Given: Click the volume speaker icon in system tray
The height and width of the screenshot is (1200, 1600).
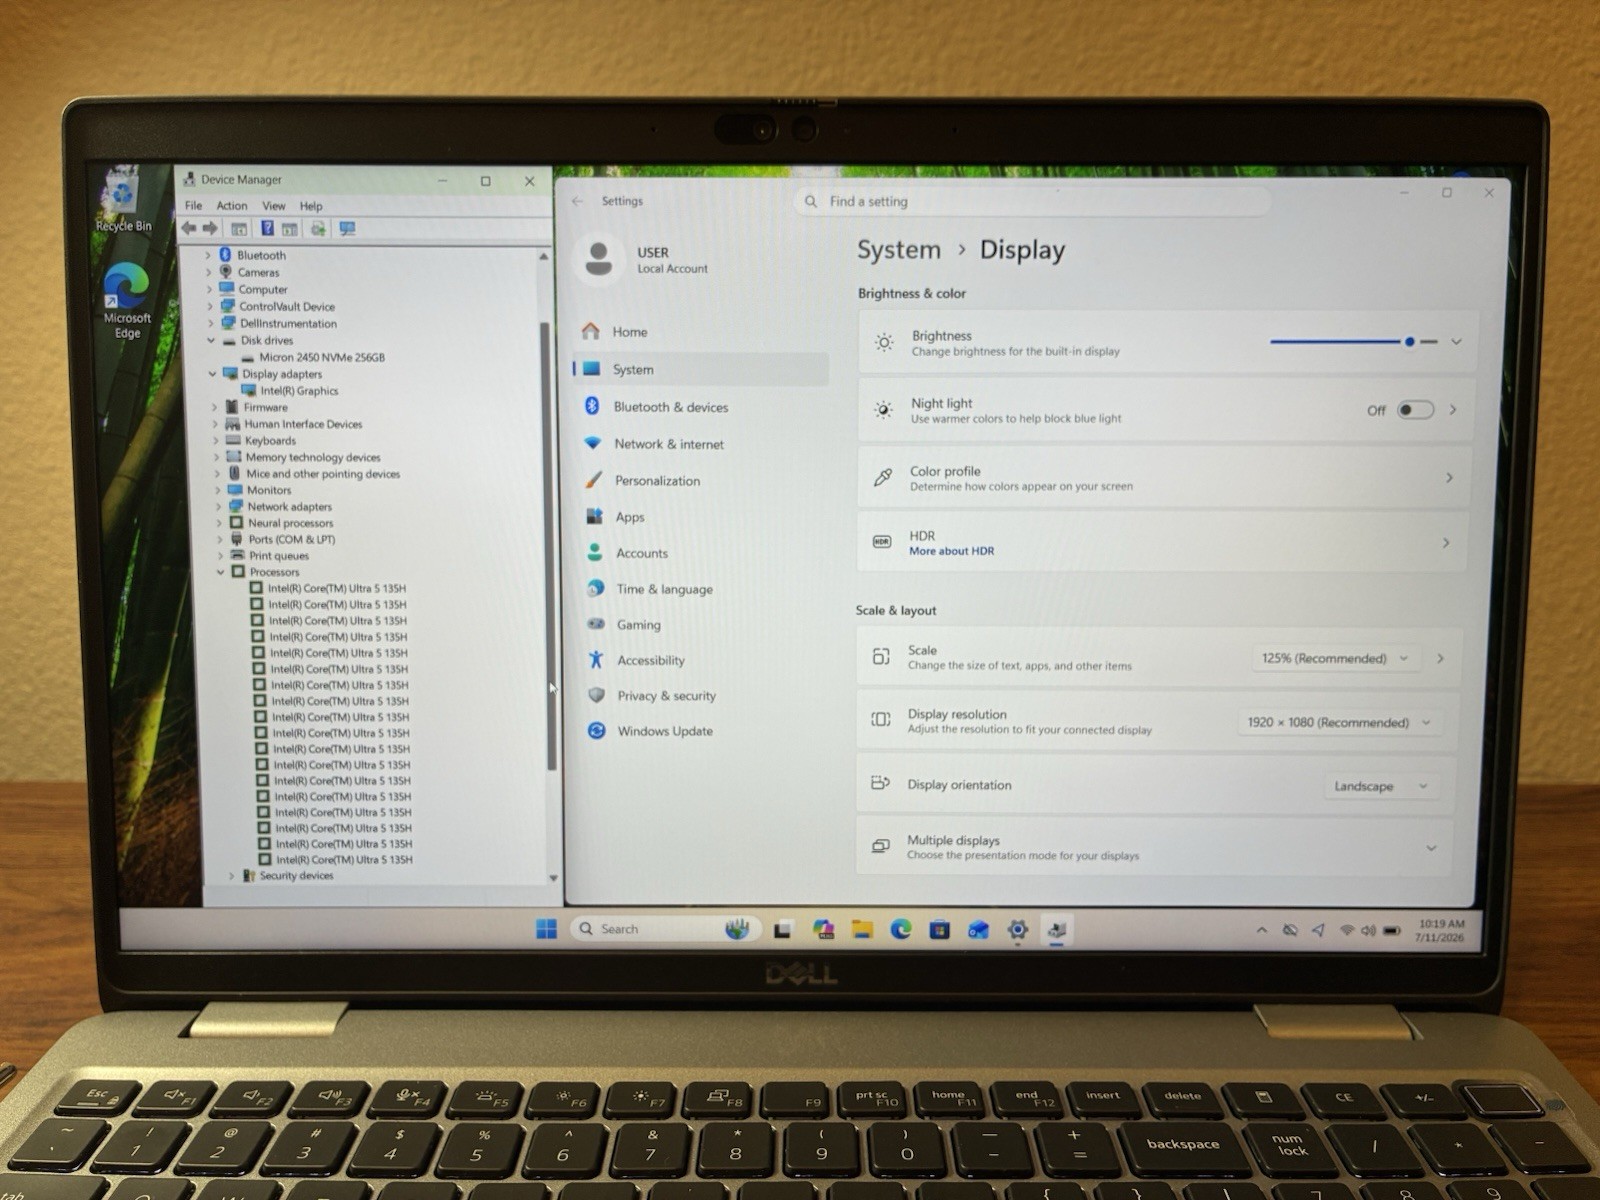Looking at the screenshot, I should 1368,931.
